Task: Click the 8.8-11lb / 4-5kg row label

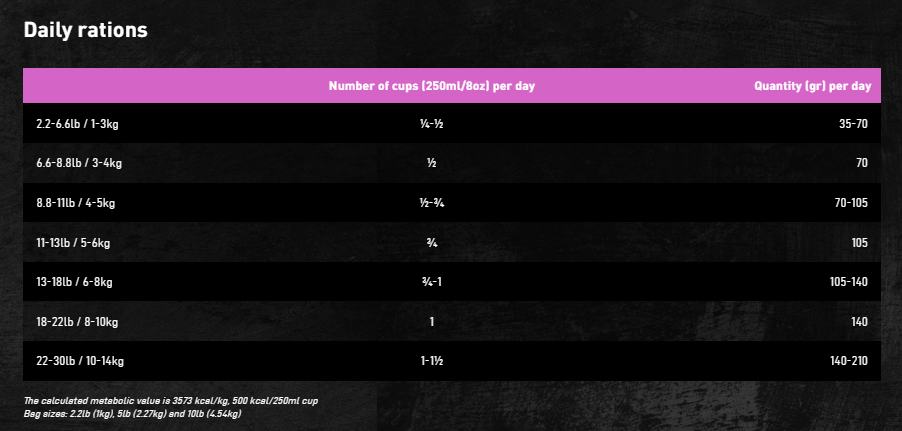Action: click(75, 203)
